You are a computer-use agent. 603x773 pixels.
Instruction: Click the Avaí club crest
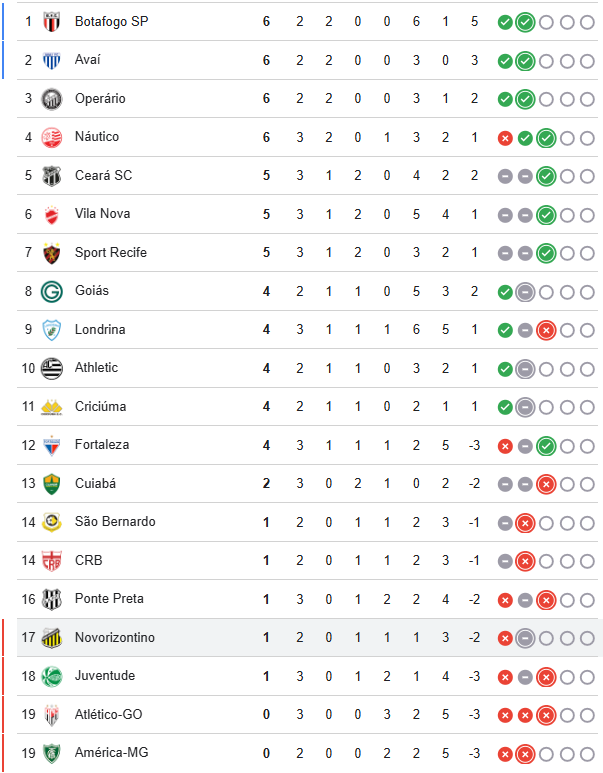[x=51, y=60]
